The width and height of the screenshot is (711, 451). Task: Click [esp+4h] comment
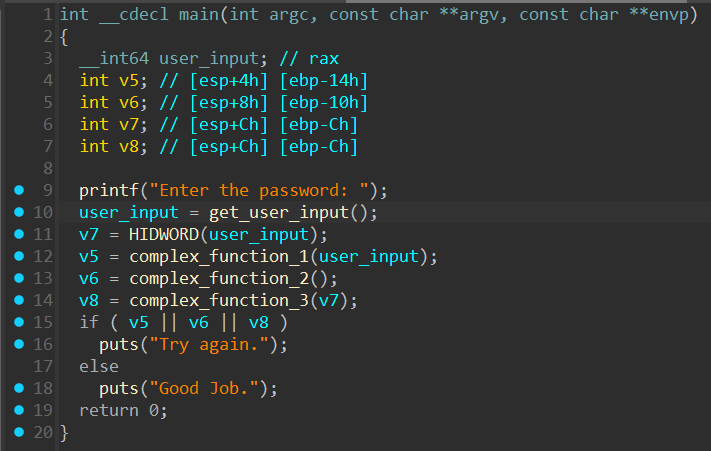[x=229, y=81]
